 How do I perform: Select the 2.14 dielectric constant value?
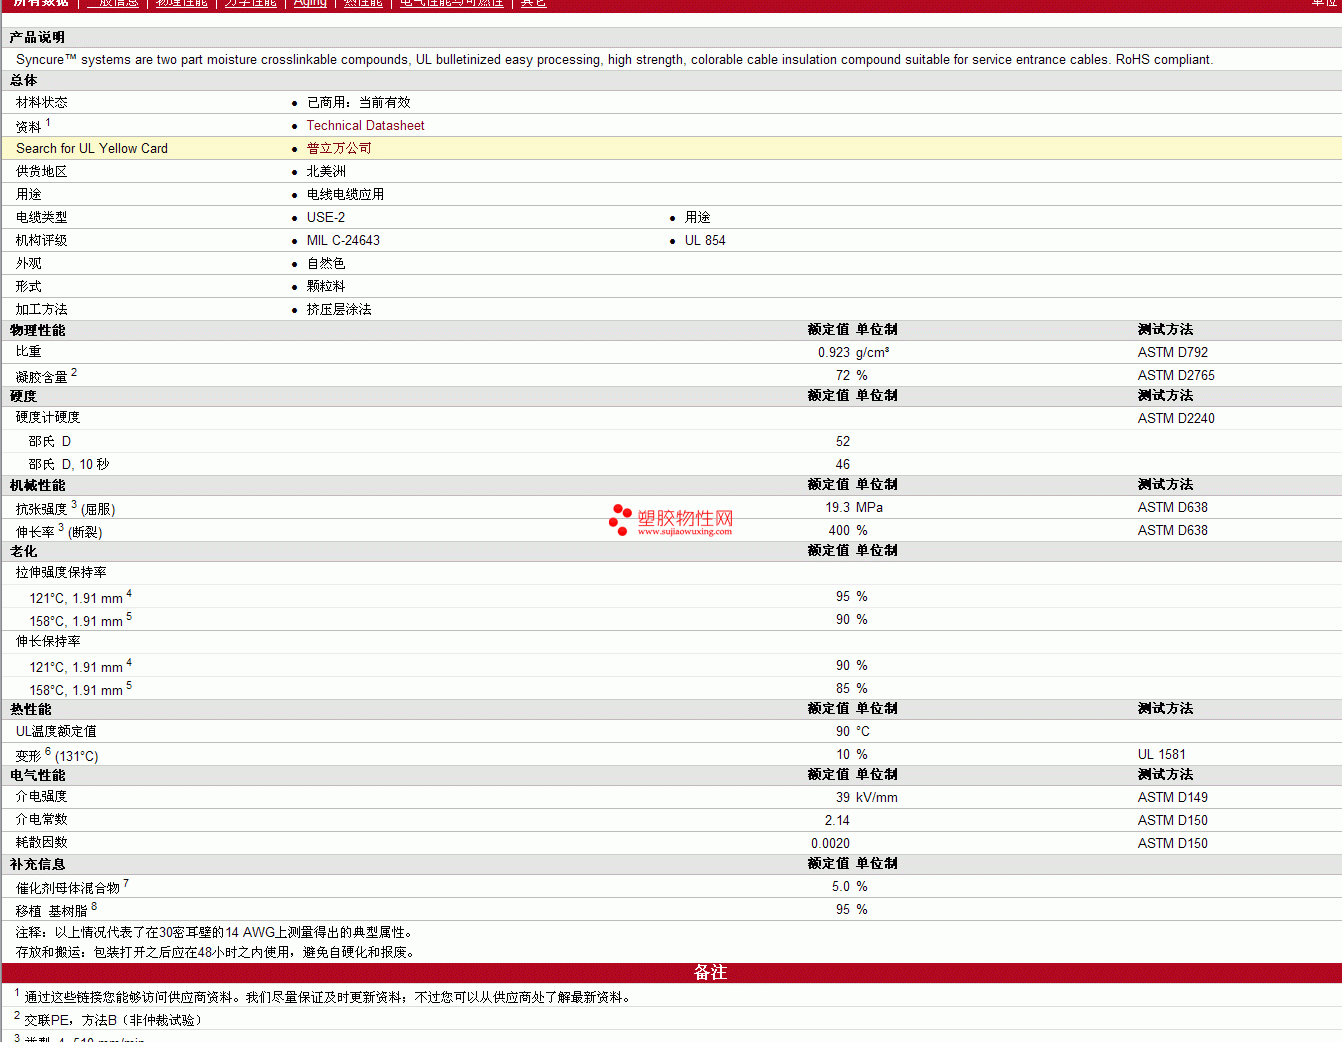click(838, 821)
